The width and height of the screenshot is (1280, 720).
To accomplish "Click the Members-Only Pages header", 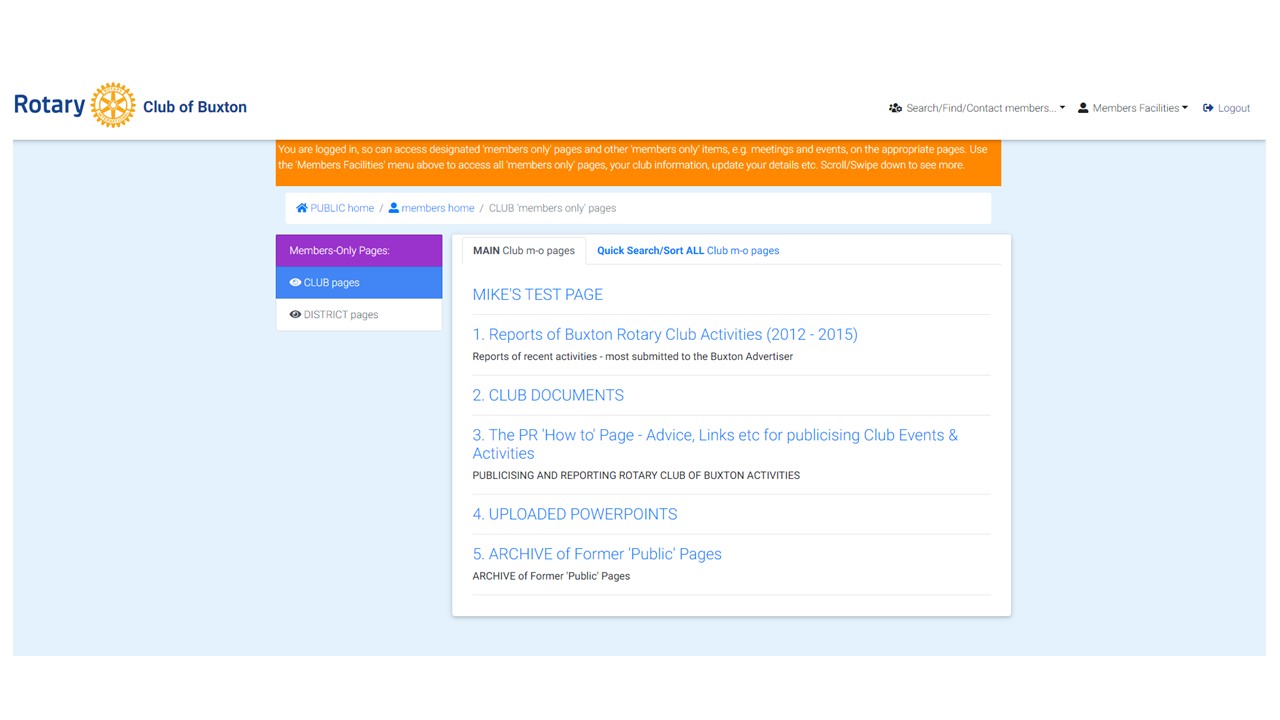I will (359, 251).
